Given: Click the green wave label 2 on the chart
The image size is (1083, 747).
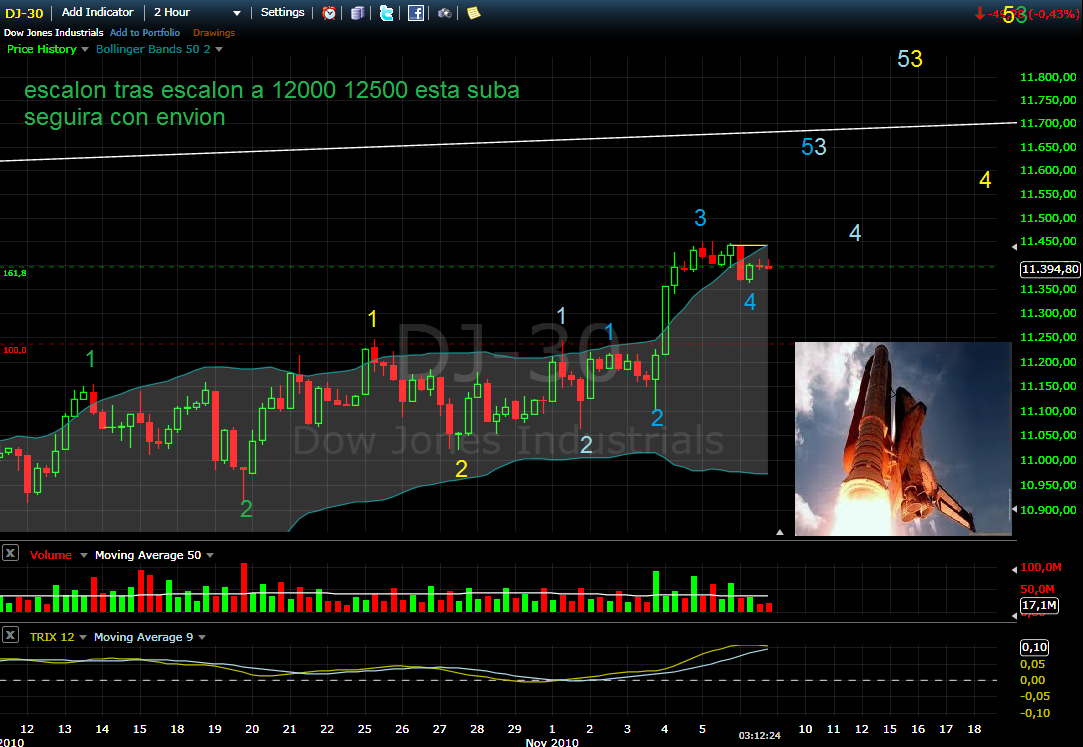Looking at the screenshot, I should [246, 509].
